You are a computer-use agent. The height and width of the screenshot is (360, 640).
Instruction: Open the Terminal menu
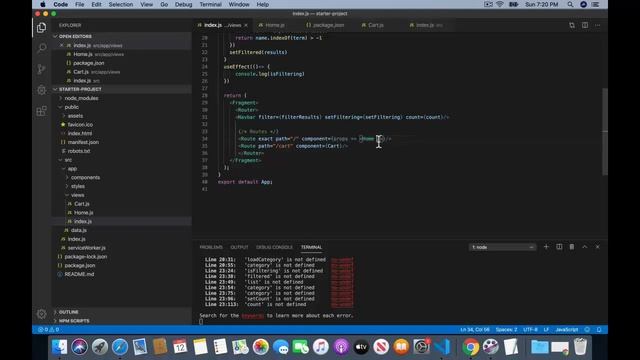coord(210,4)
